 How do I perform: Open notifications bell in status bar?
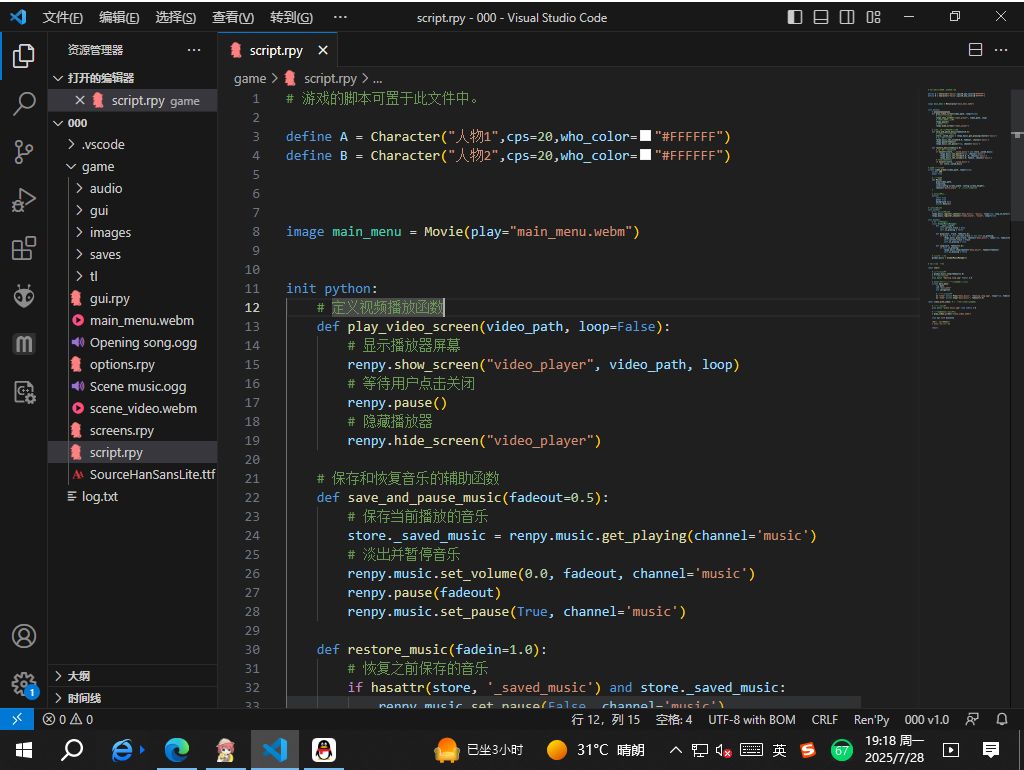pyautogui.click(x=1002, y=719)
